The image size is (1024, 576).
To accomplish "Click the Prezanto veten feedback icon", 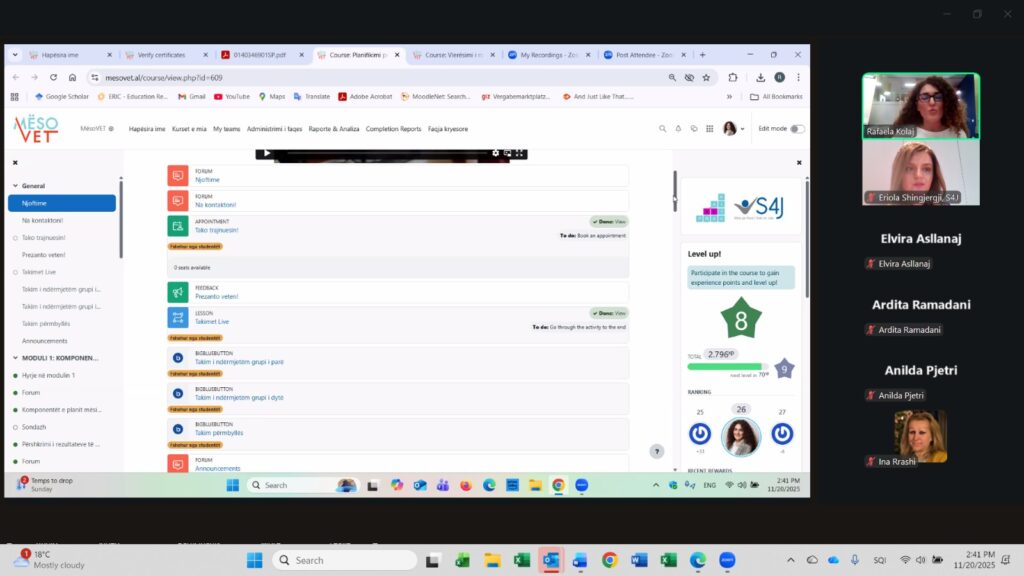I will point(177,292).
